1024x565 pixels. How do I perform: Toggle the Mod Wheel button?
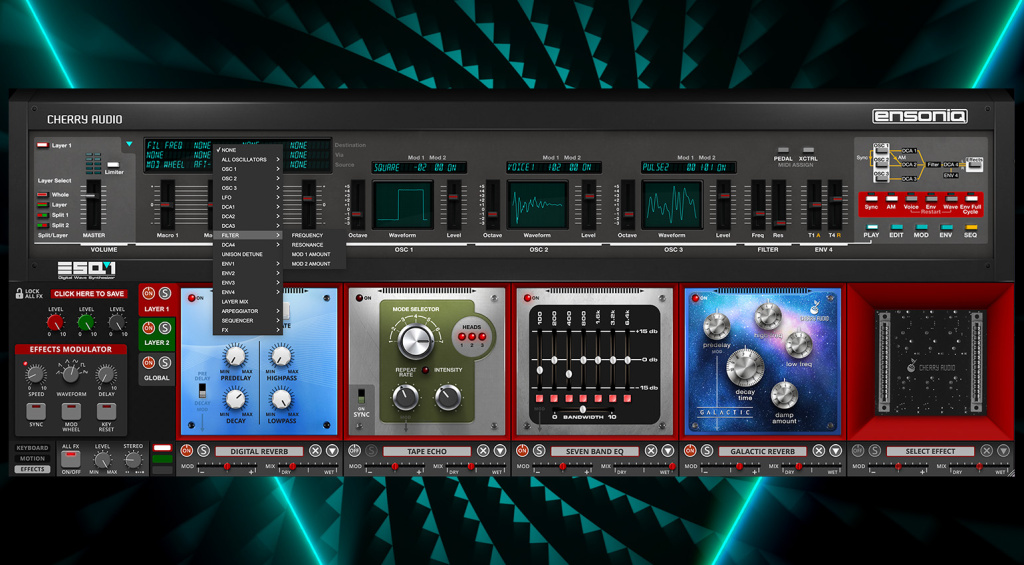[71, 411]
